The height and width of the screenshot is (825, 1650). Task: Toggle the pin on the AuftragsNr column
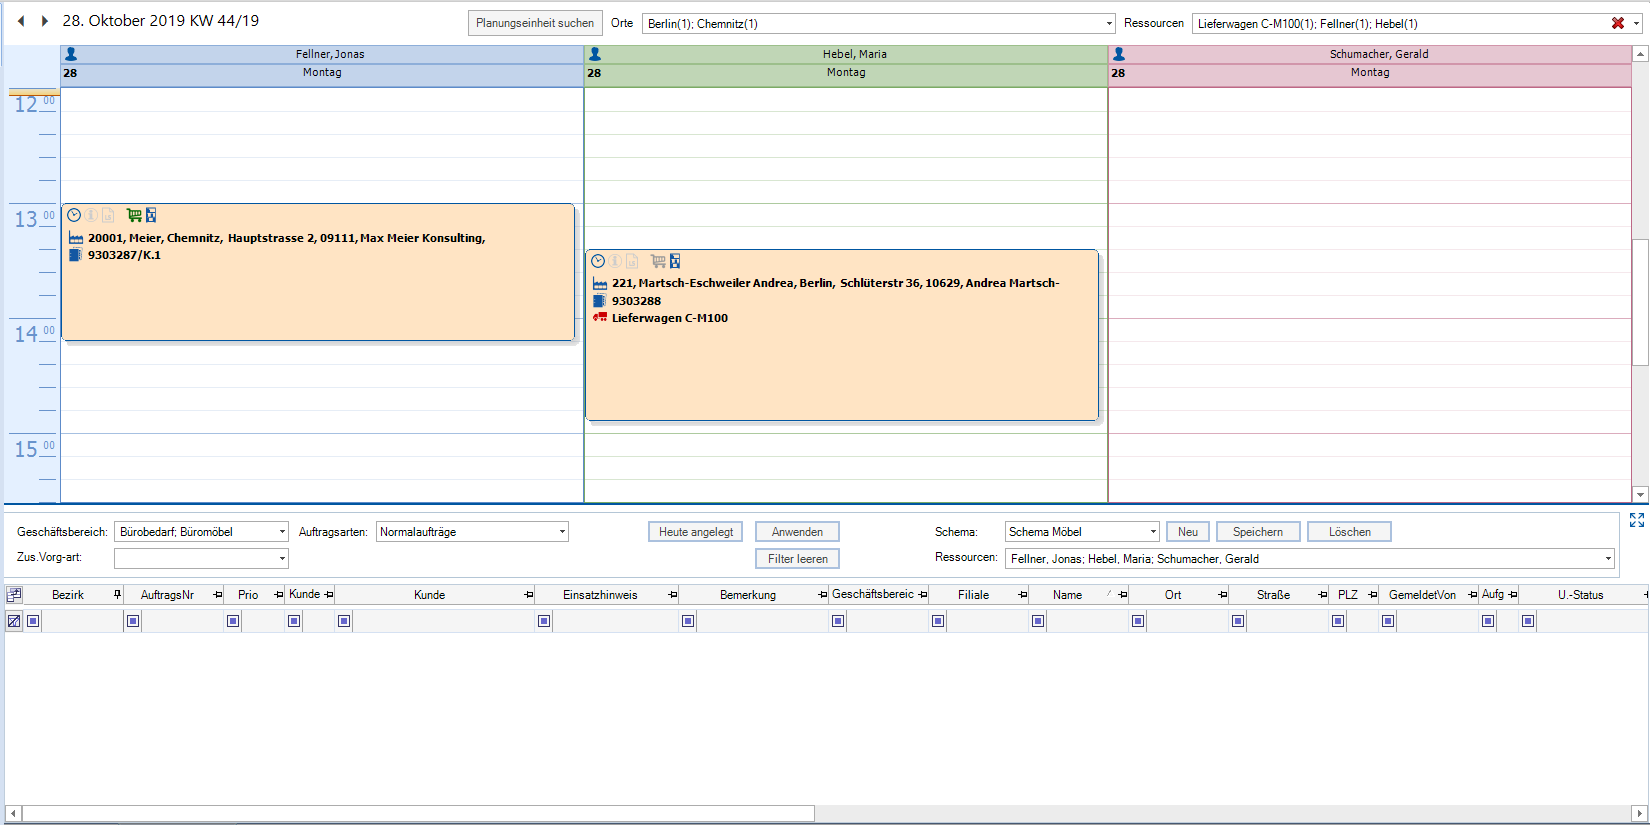pos(217,595)
